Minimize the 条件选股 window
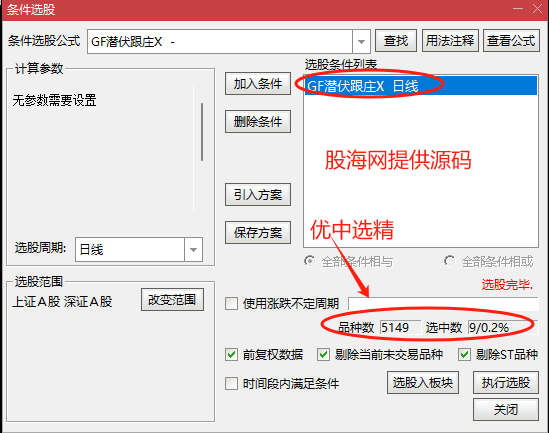Viewport: 549px width, 433px height. [518, 9]
